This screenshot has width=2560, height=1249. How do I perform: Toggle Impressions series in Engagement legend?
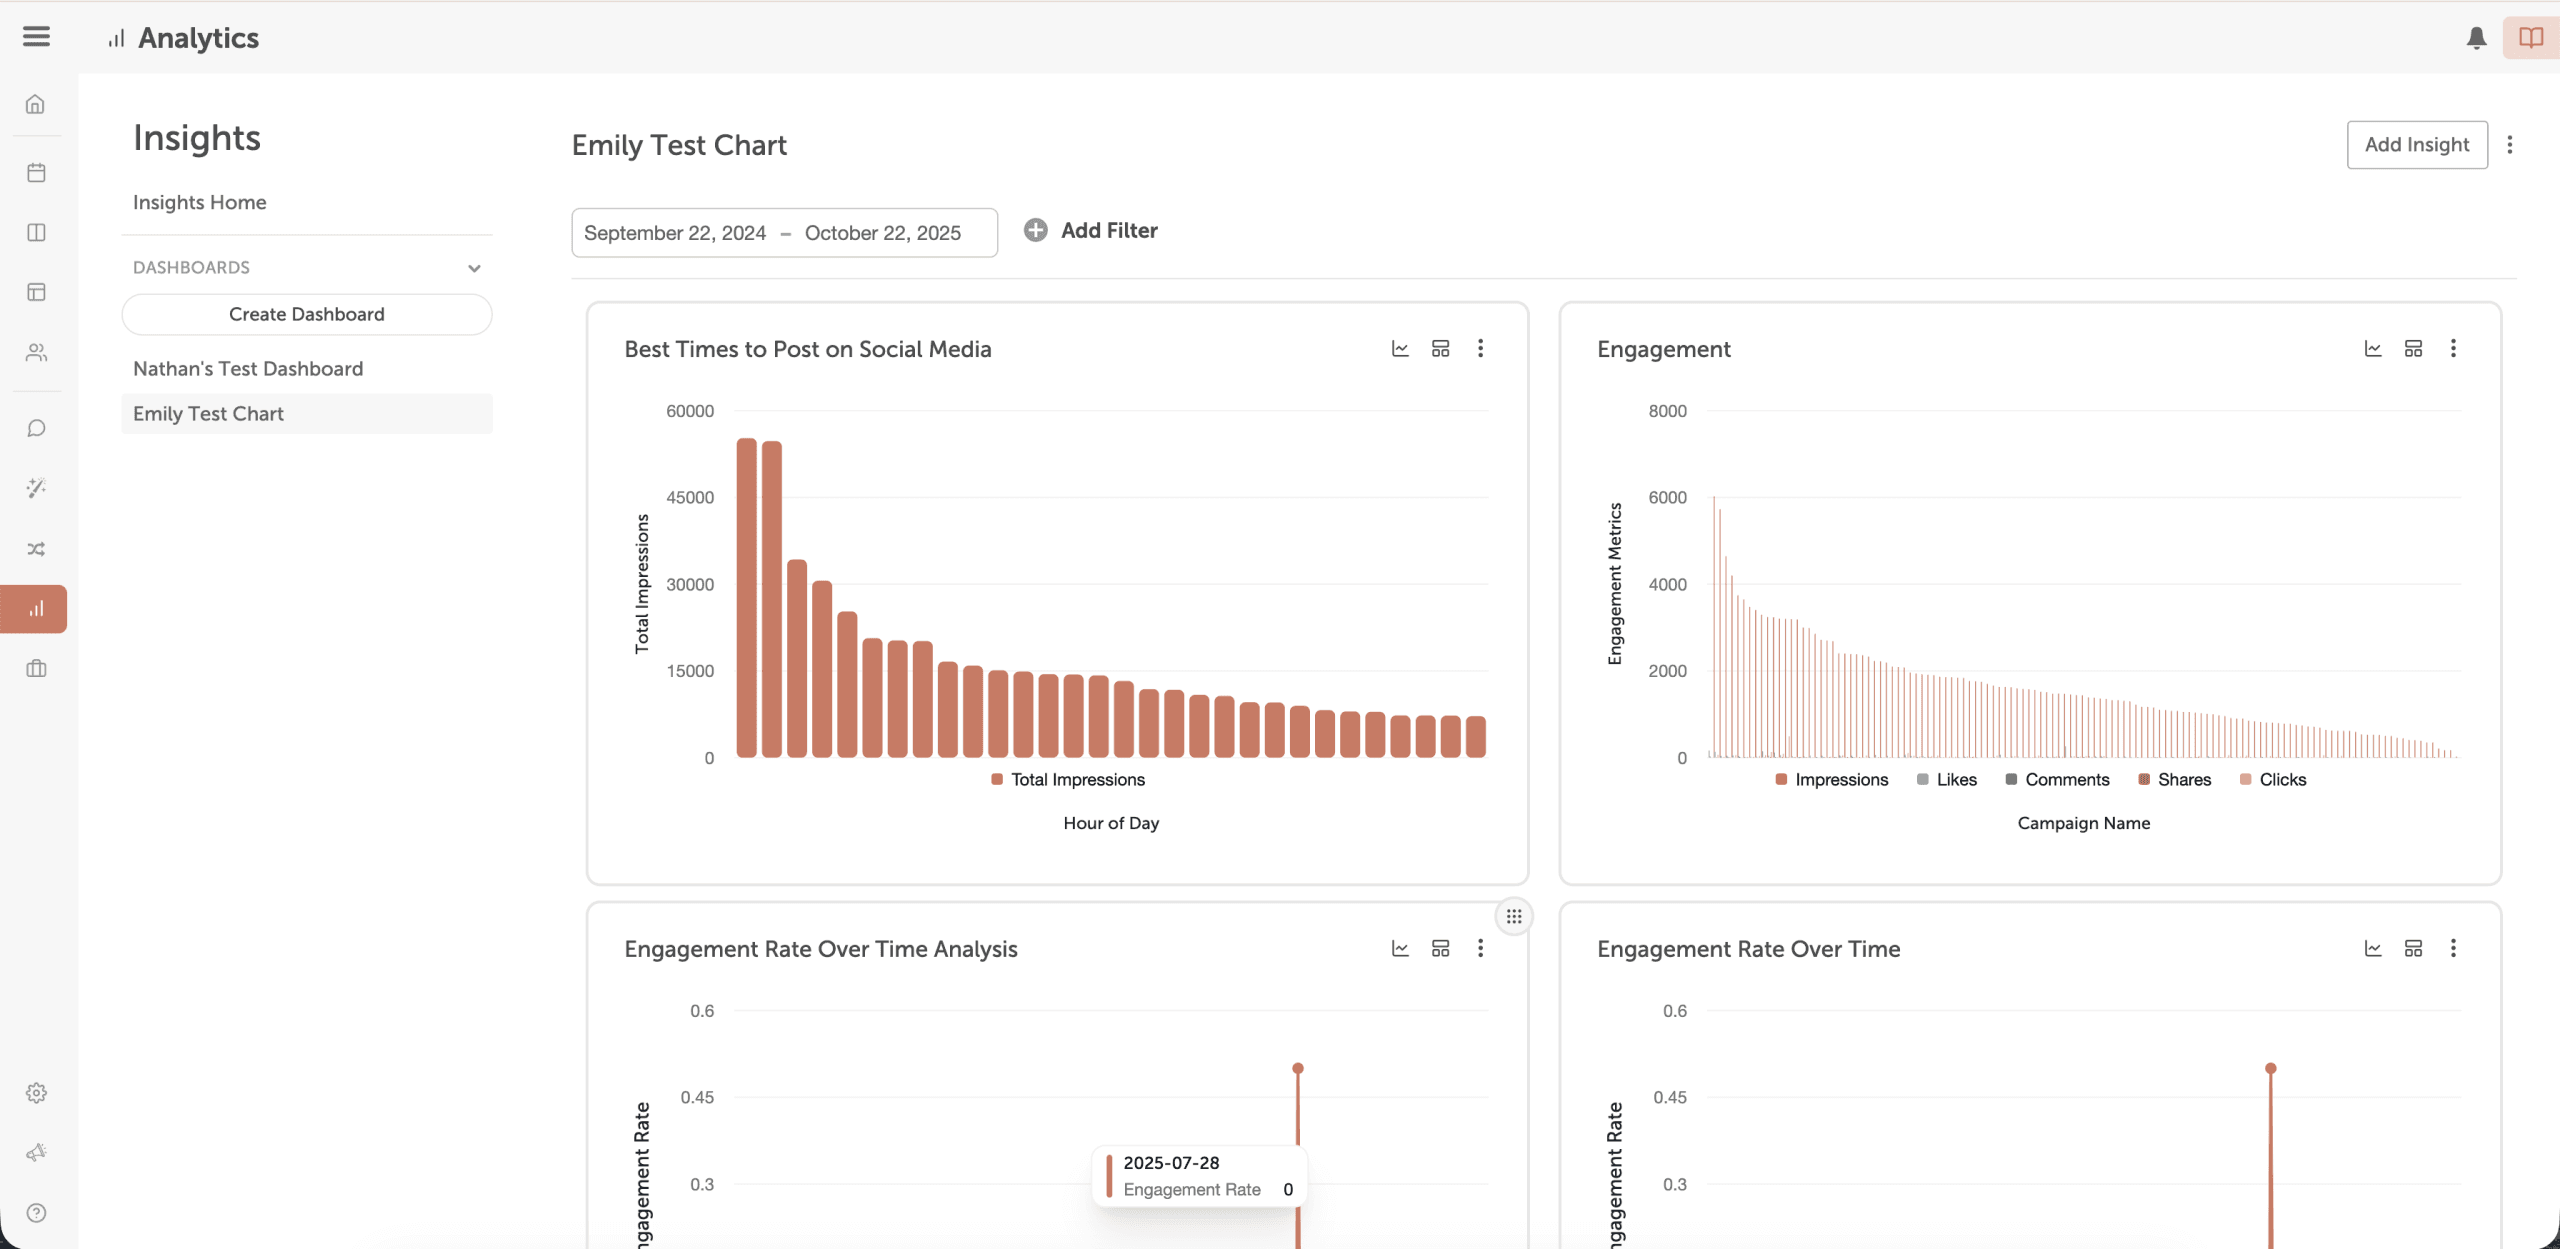[1832, 779]
